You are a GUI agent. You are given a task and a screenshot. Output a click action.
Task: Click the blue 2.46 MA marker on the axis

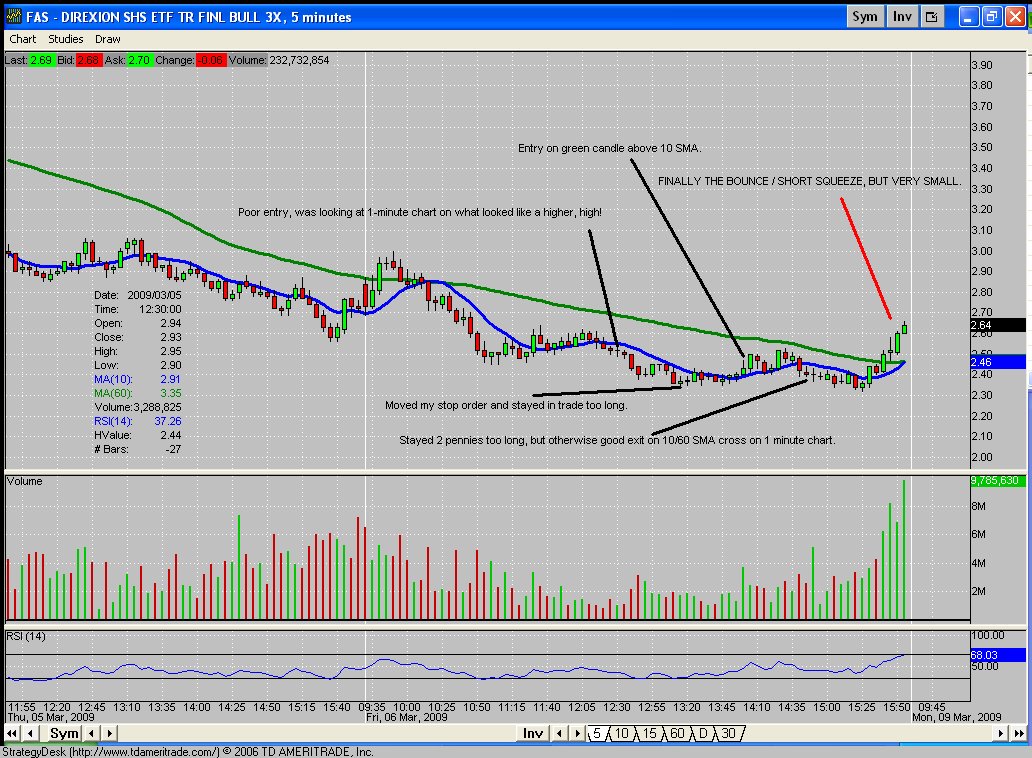997,362
